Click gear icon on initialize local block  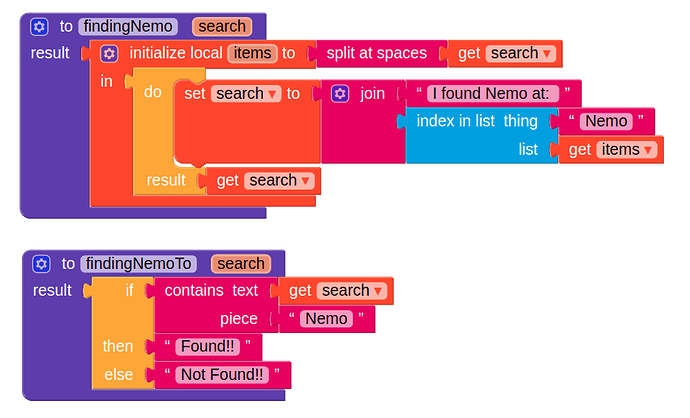[x=110, y=53]
